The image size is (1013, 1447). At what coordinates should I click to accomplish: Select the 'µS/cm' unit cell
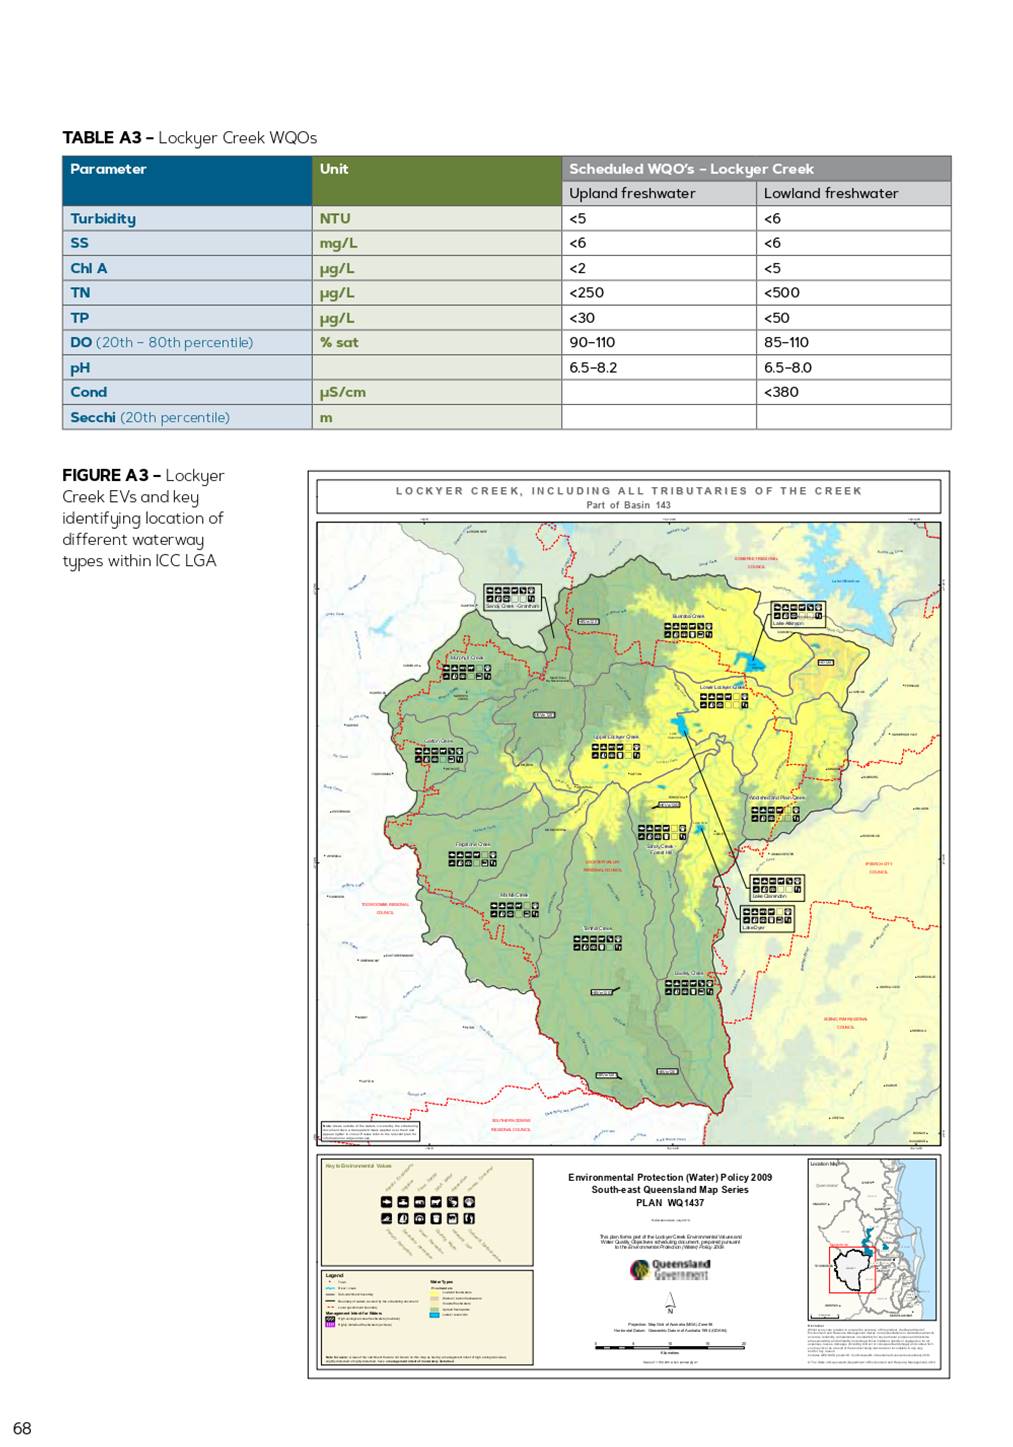pos(436,392)
